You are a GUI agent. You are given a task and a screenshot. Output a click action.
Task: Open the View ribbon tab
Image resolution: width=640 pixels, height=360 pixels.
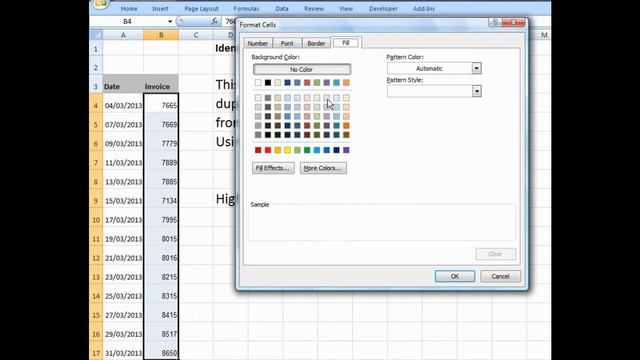click(346, 9)
